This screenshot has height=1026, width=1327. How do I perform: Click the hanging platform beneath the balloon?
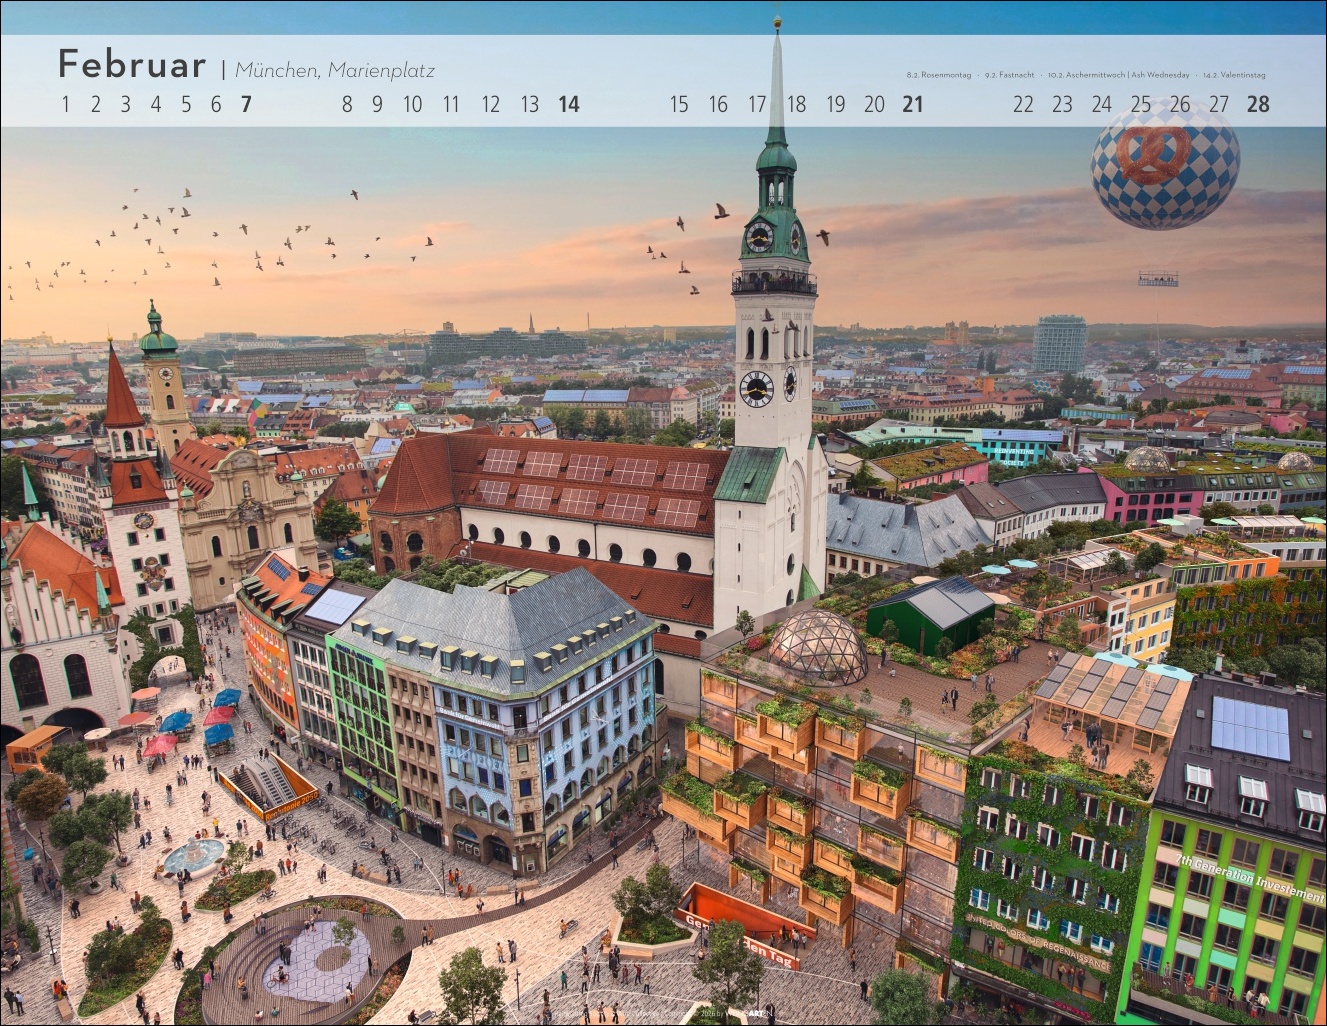click(1157, 281)
